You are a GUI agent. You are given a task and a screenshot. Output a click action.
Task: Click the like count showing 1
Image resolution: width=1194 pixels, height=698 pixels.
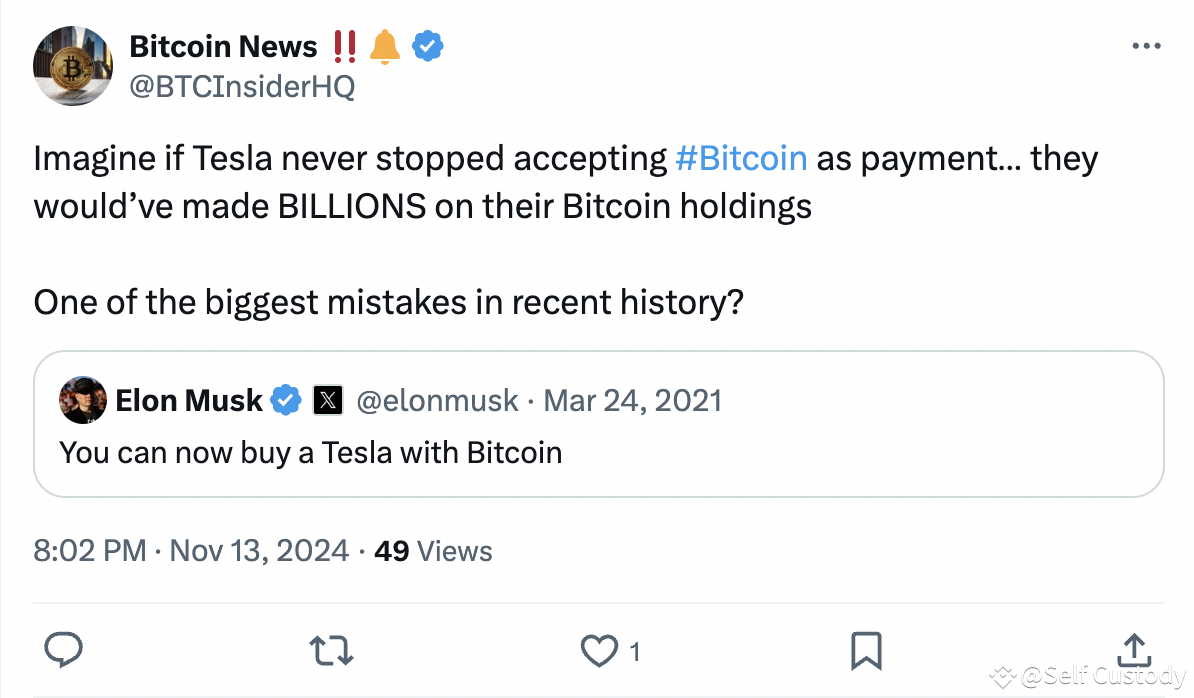pos(634,651)
